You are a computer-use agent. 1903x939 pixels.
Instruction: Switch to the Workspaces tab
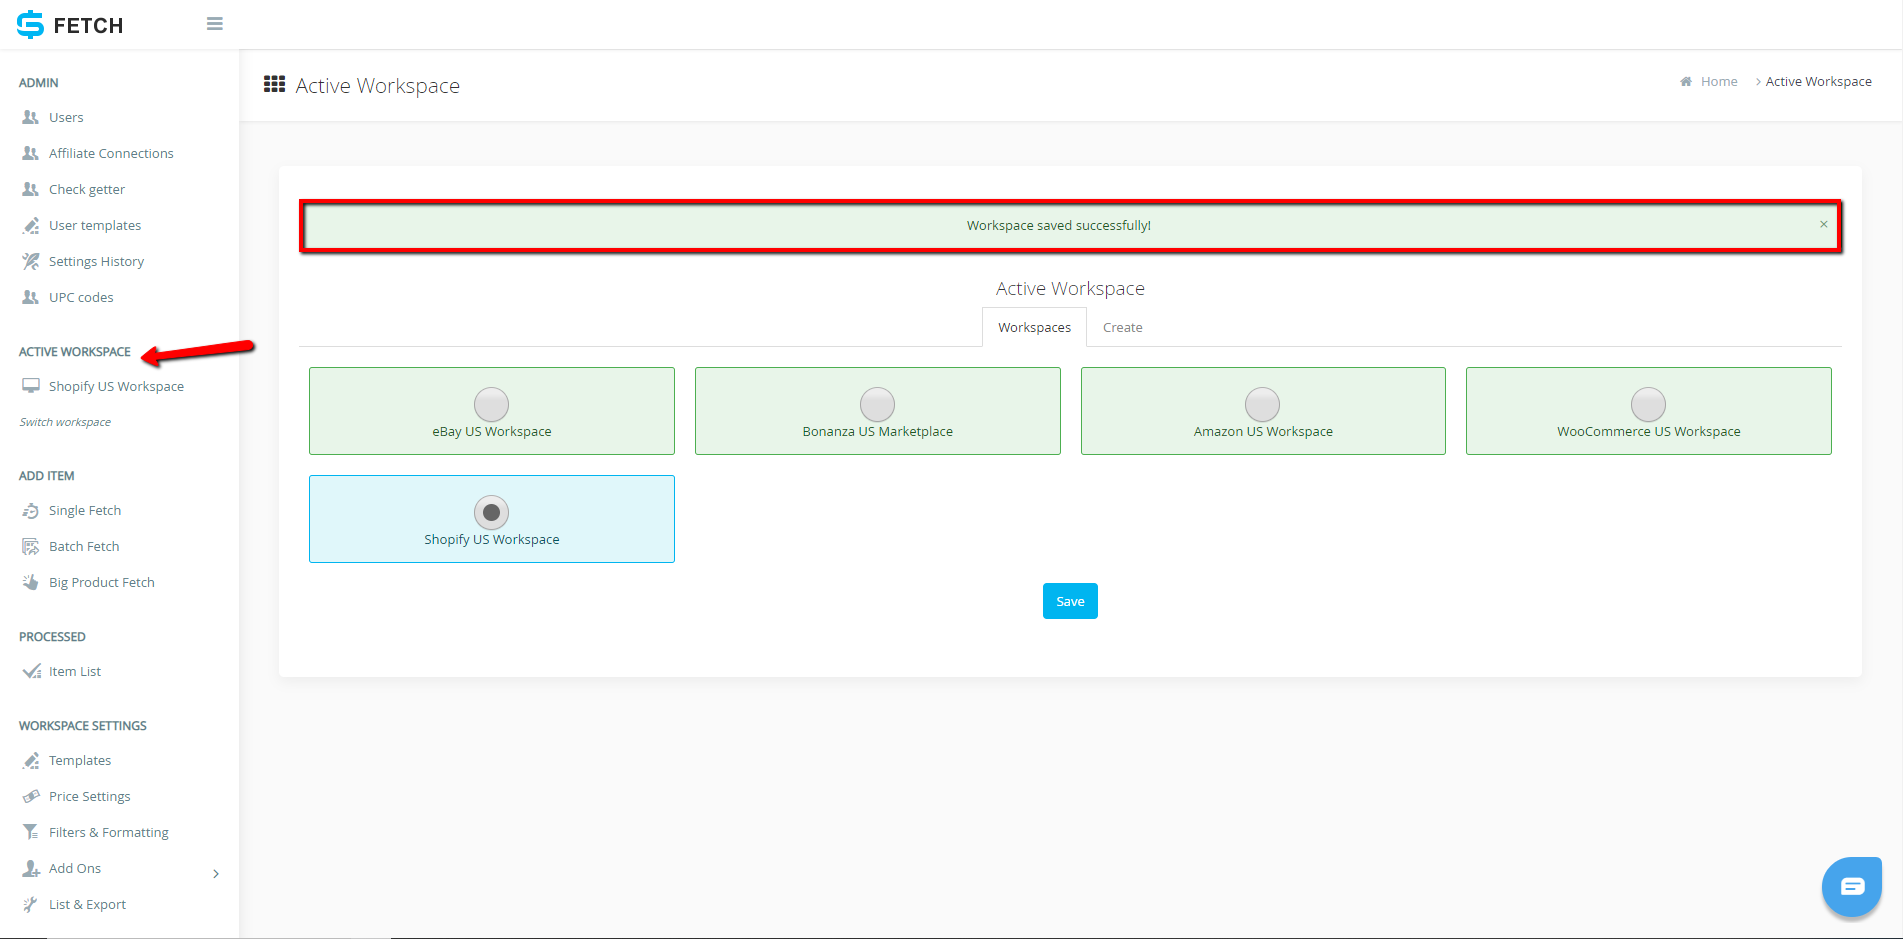click(x=1034, y=327)
